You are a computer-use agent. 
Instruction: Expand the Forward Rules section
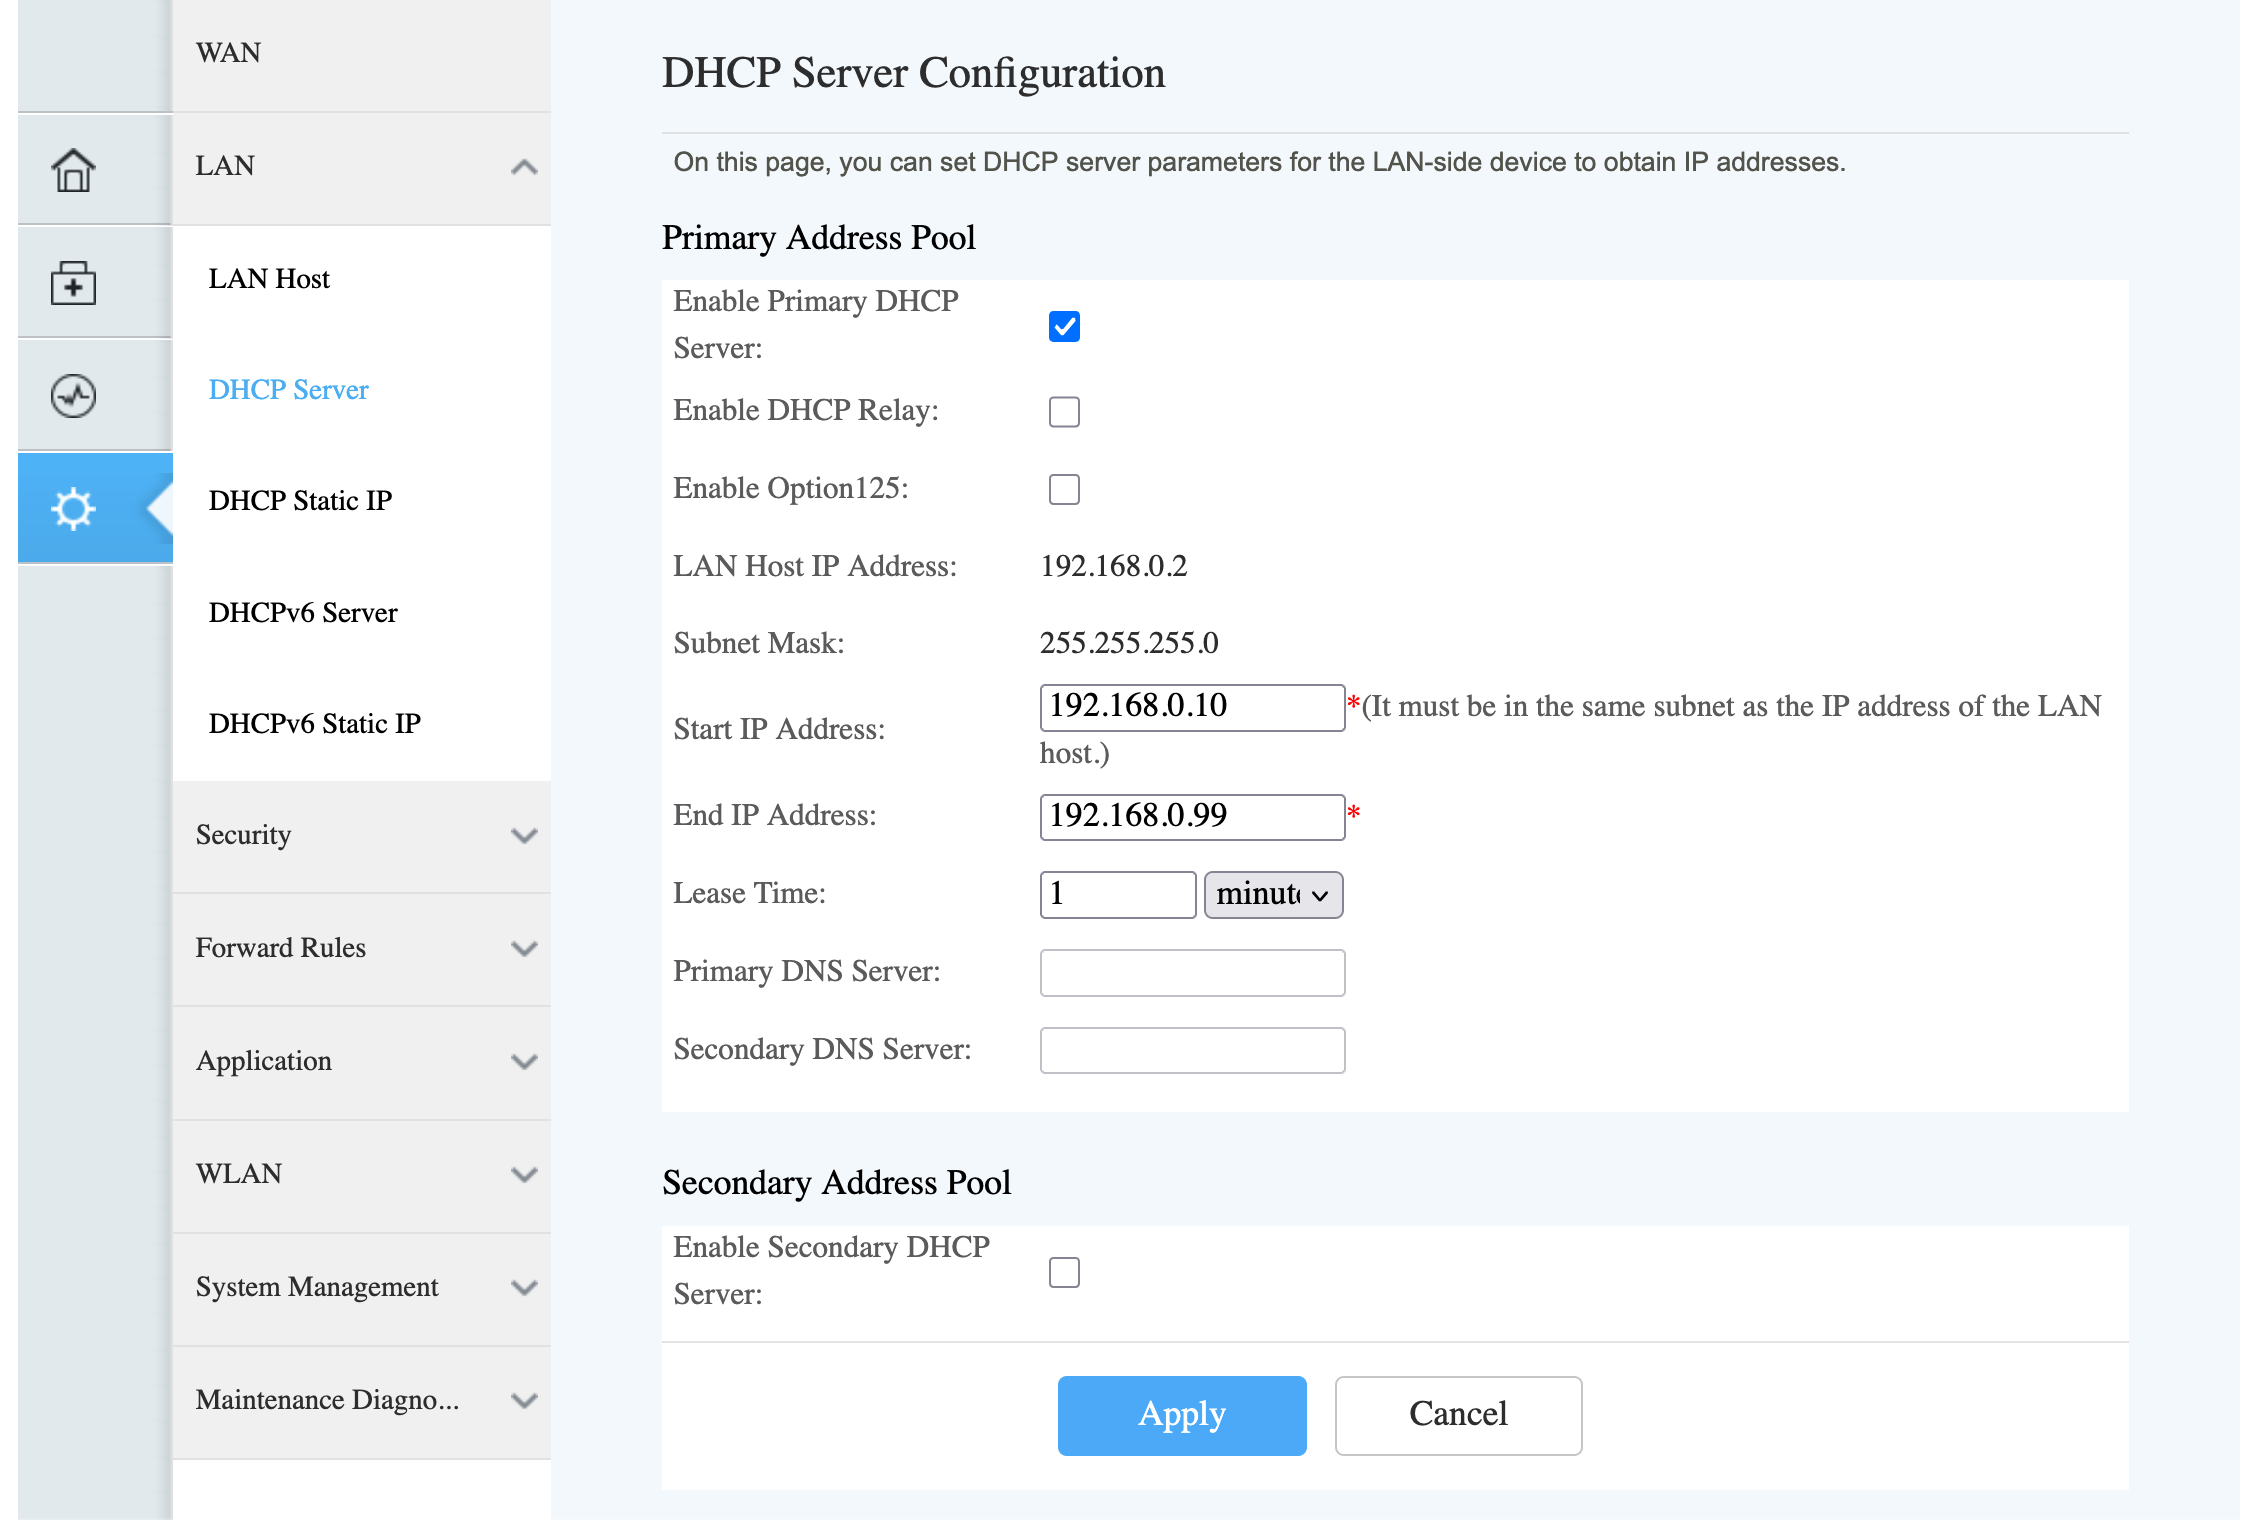point(362,949)
